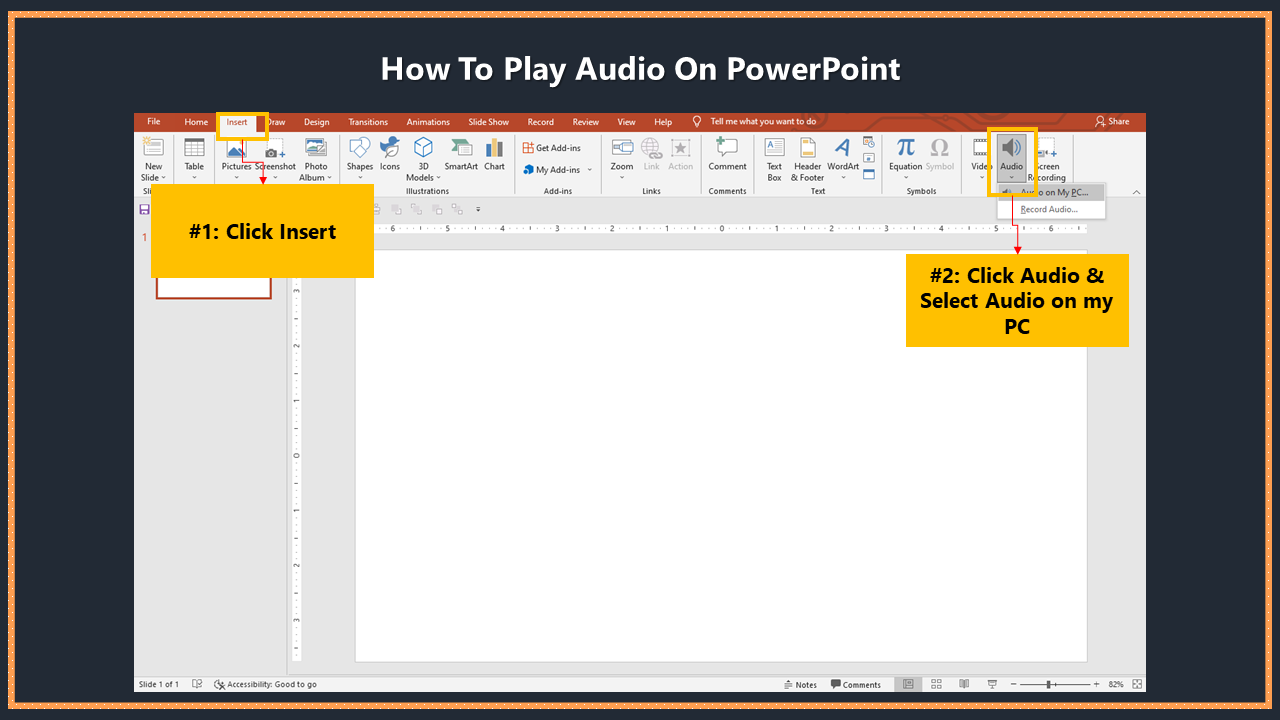Click the Symbol omega icon
This screenshot has width=1280, height=720.
tap(940, 148)
